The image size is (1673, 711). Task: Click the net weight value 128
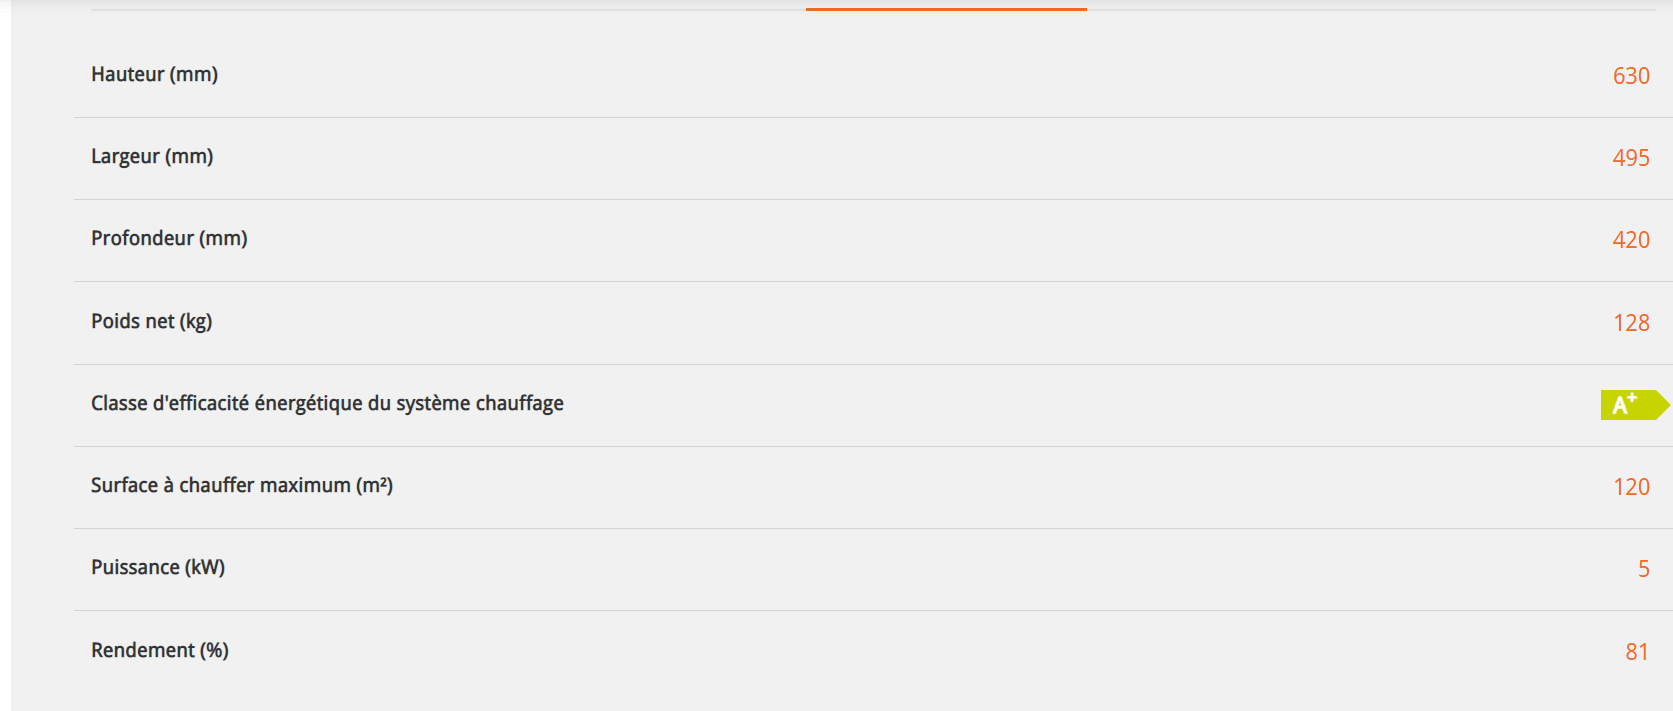(1631, 323)
